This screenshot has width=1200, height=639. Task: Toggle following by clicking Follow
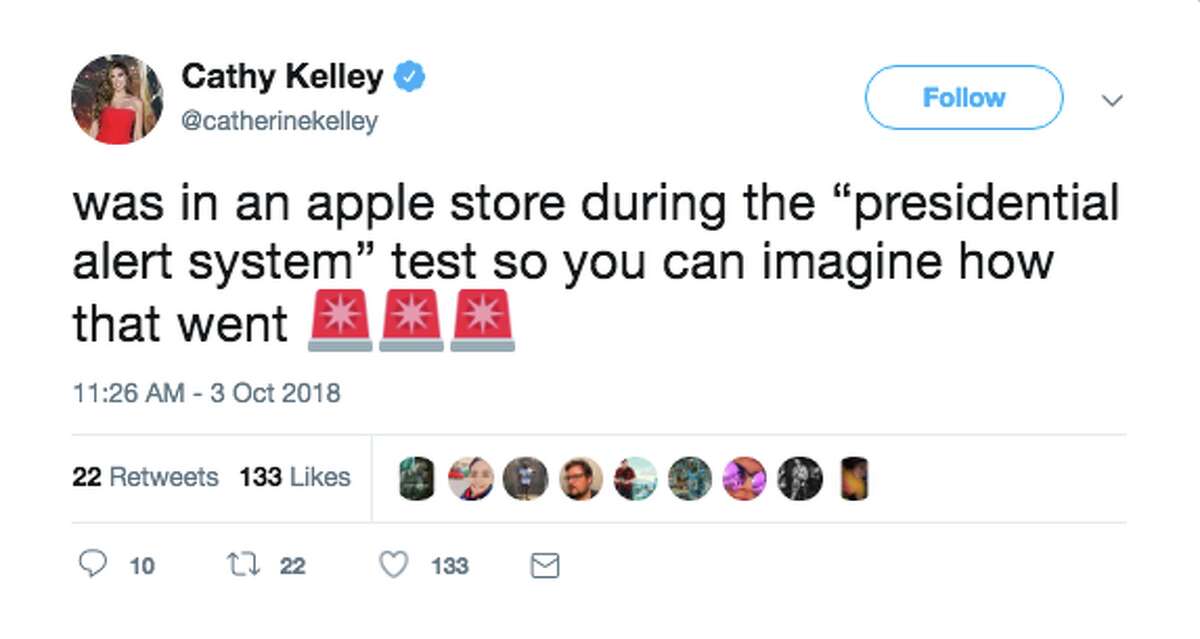963,97
